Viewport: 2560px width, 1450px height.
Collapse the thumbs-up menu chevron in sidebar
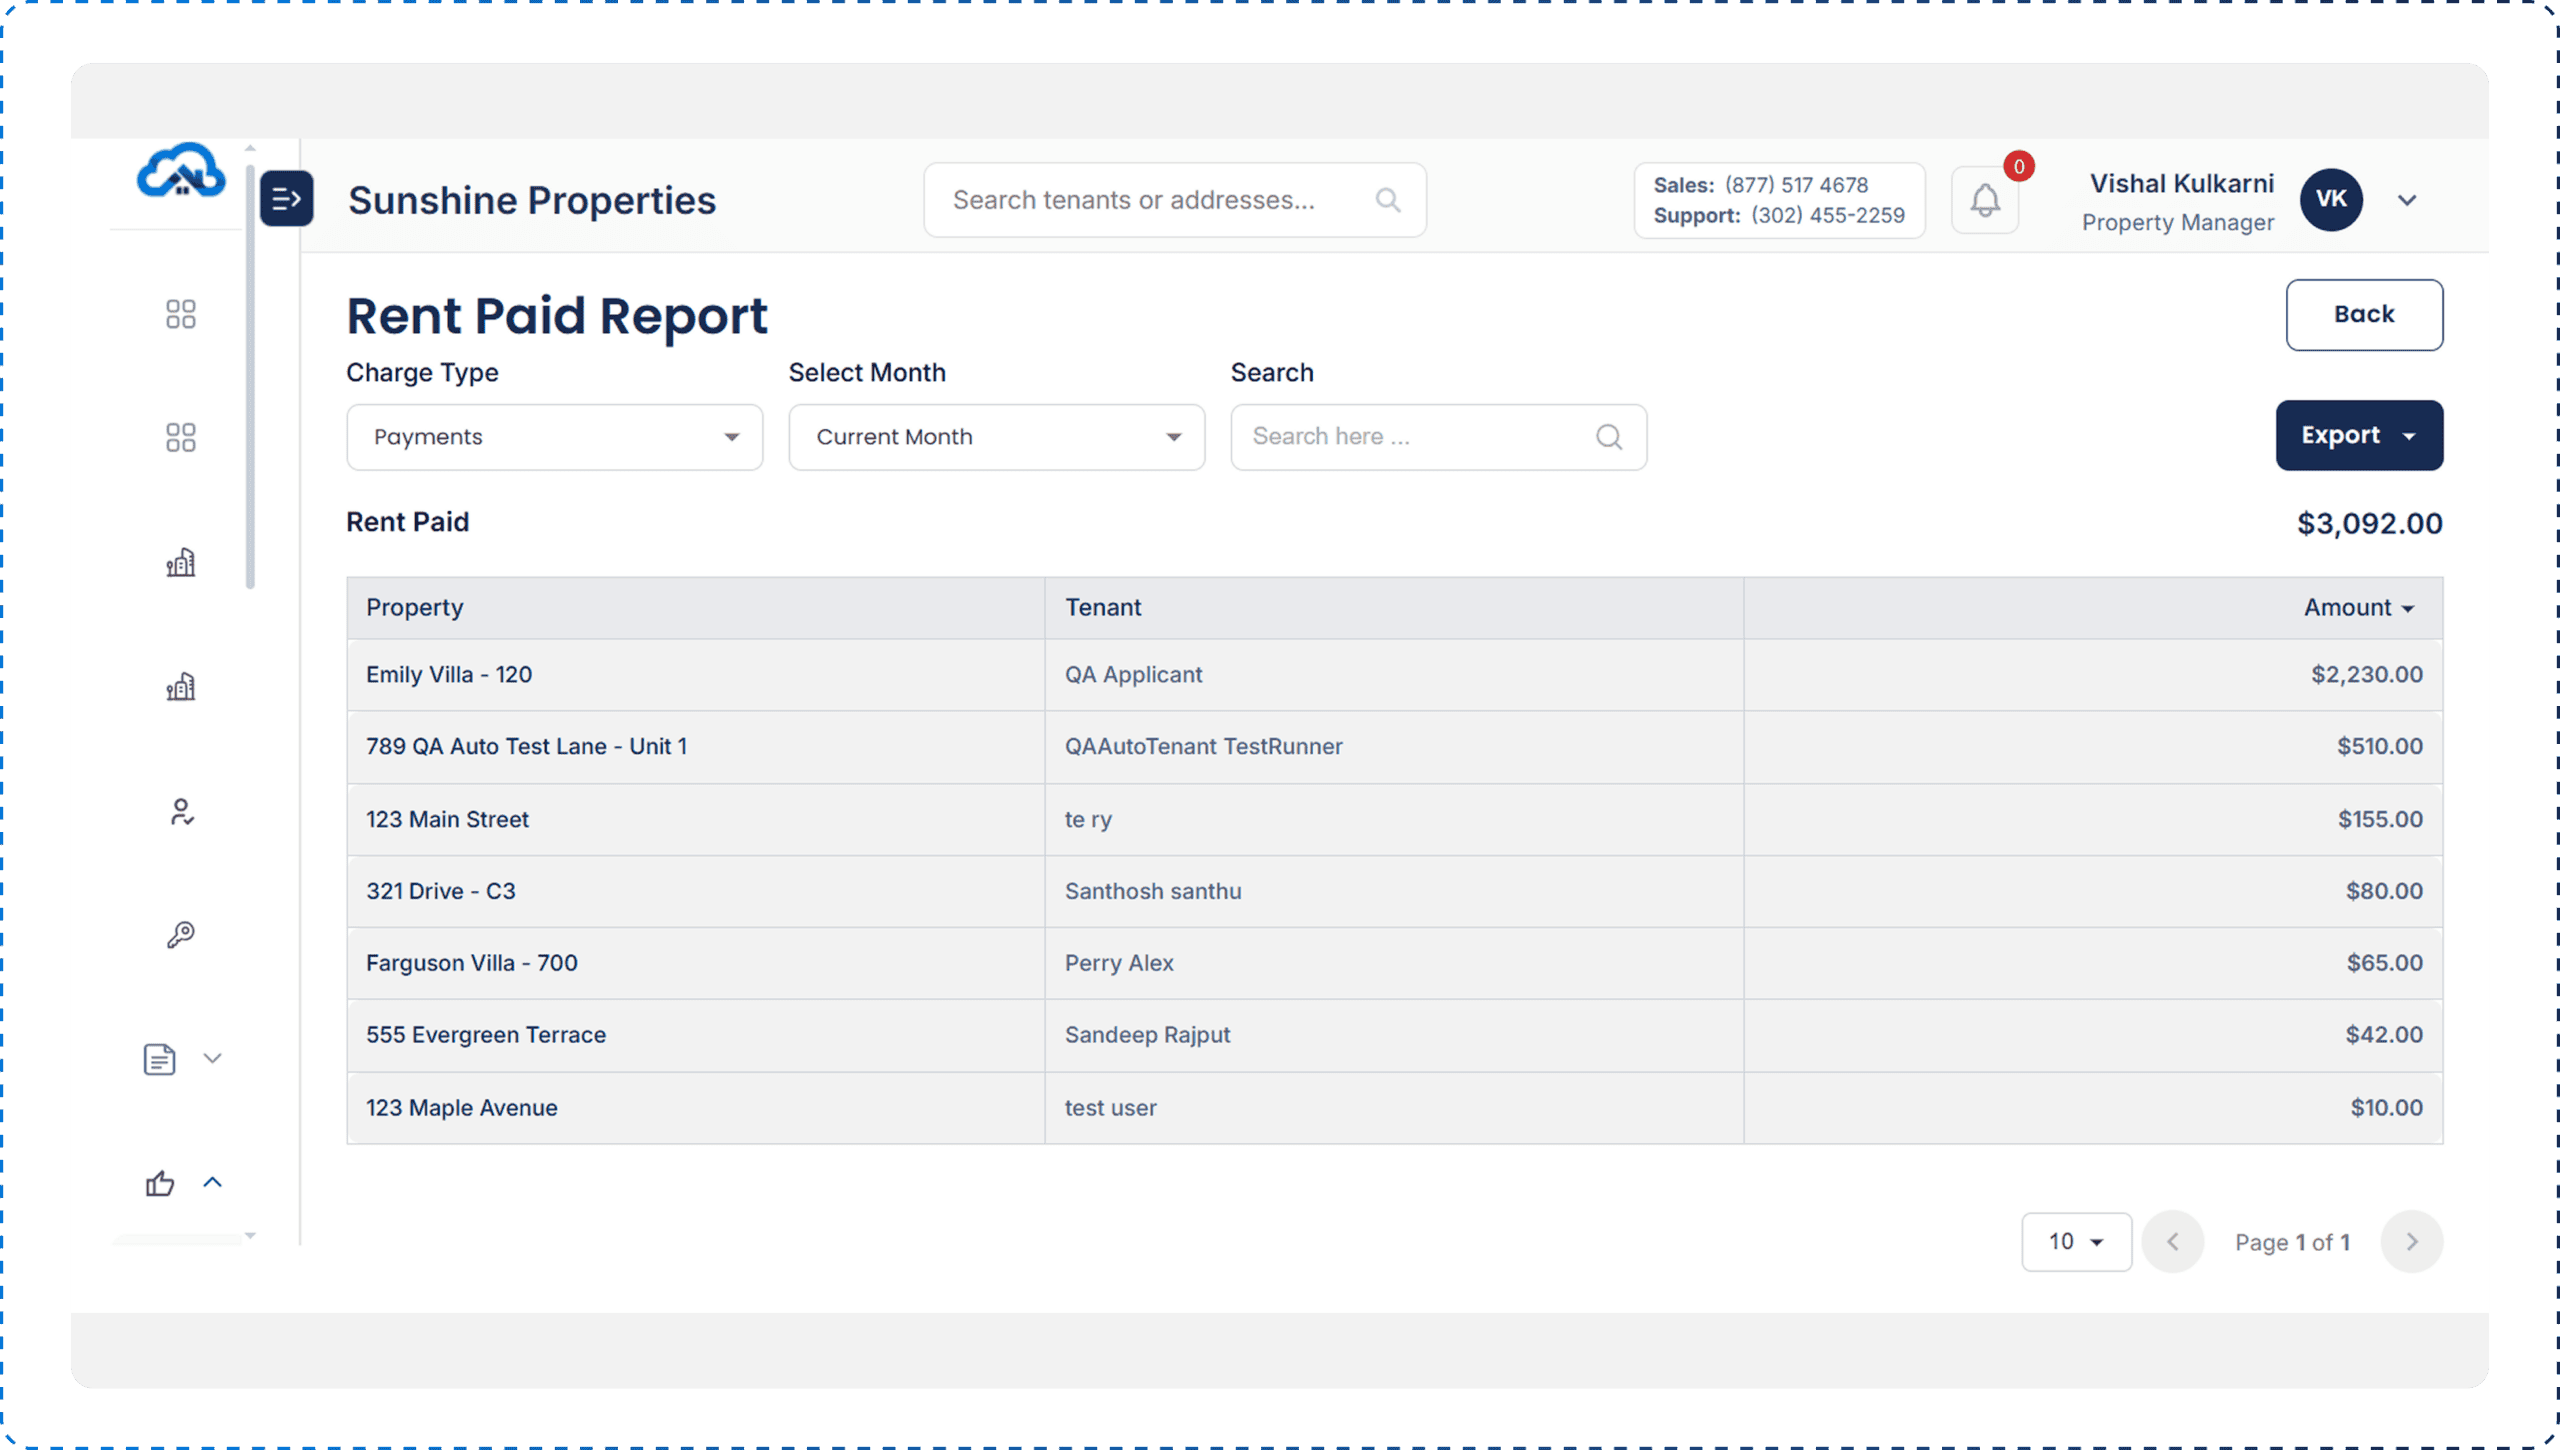(212, 1182)
